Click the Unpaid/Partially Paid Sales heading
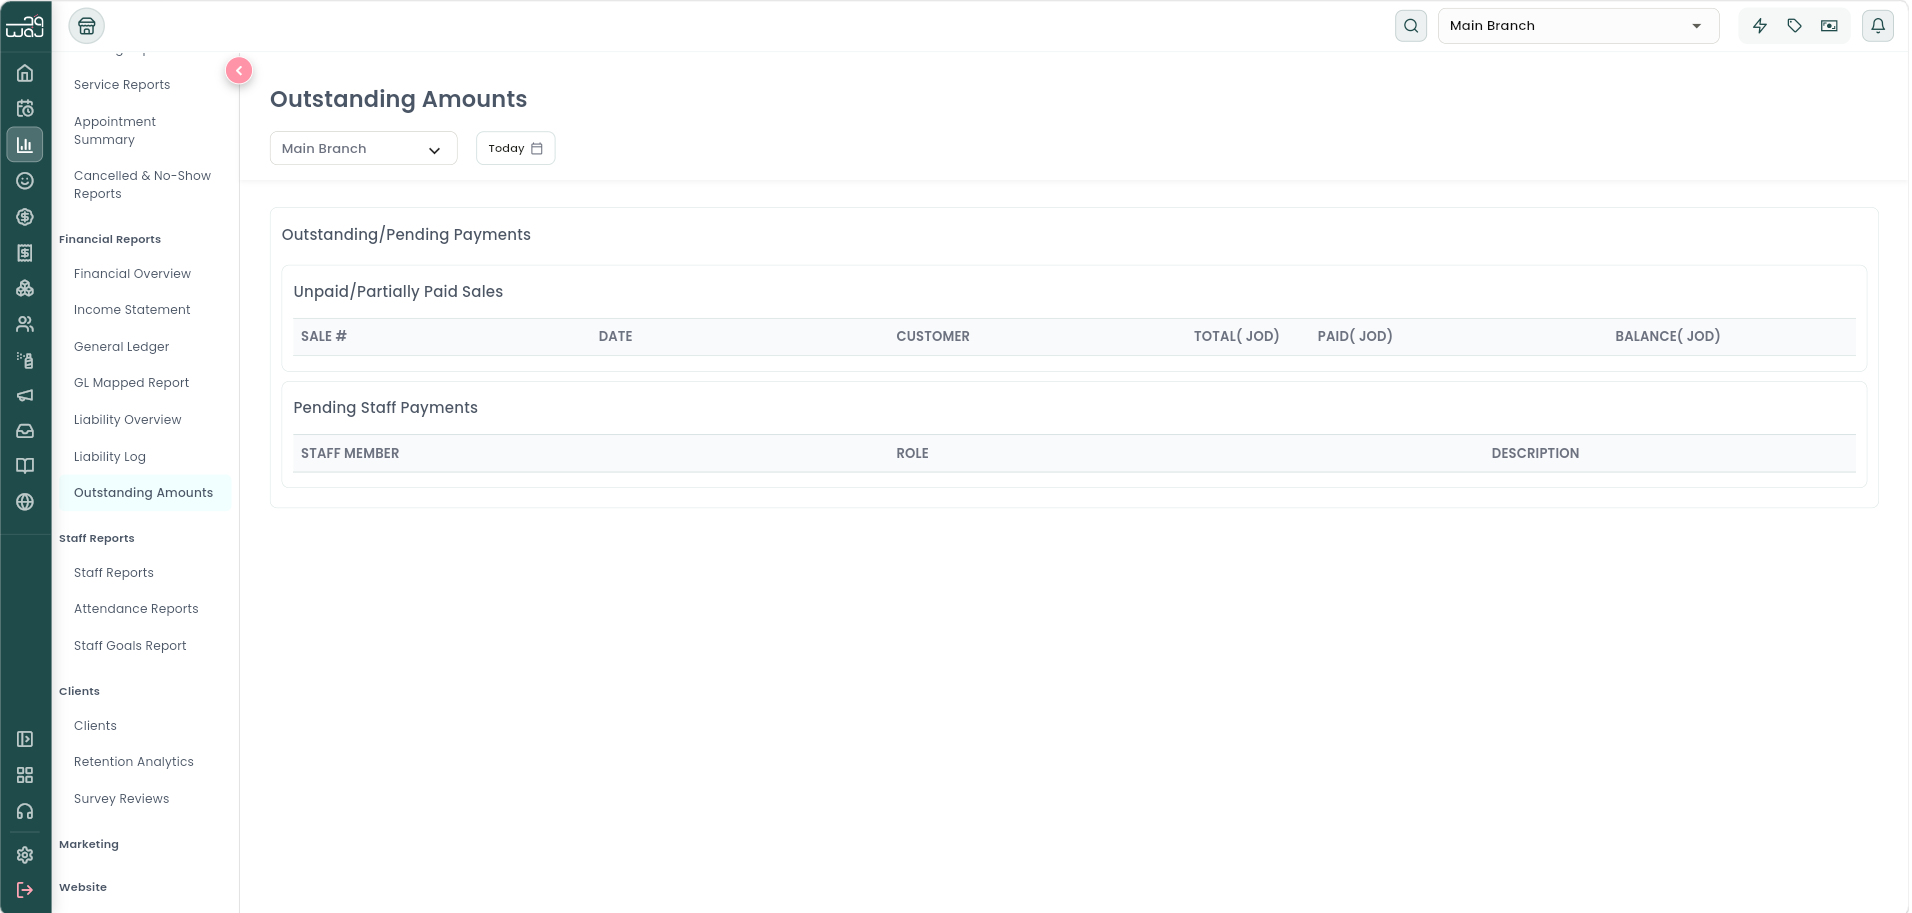The width and height of the screenshot is (1912, 913). tap(398, 292)
